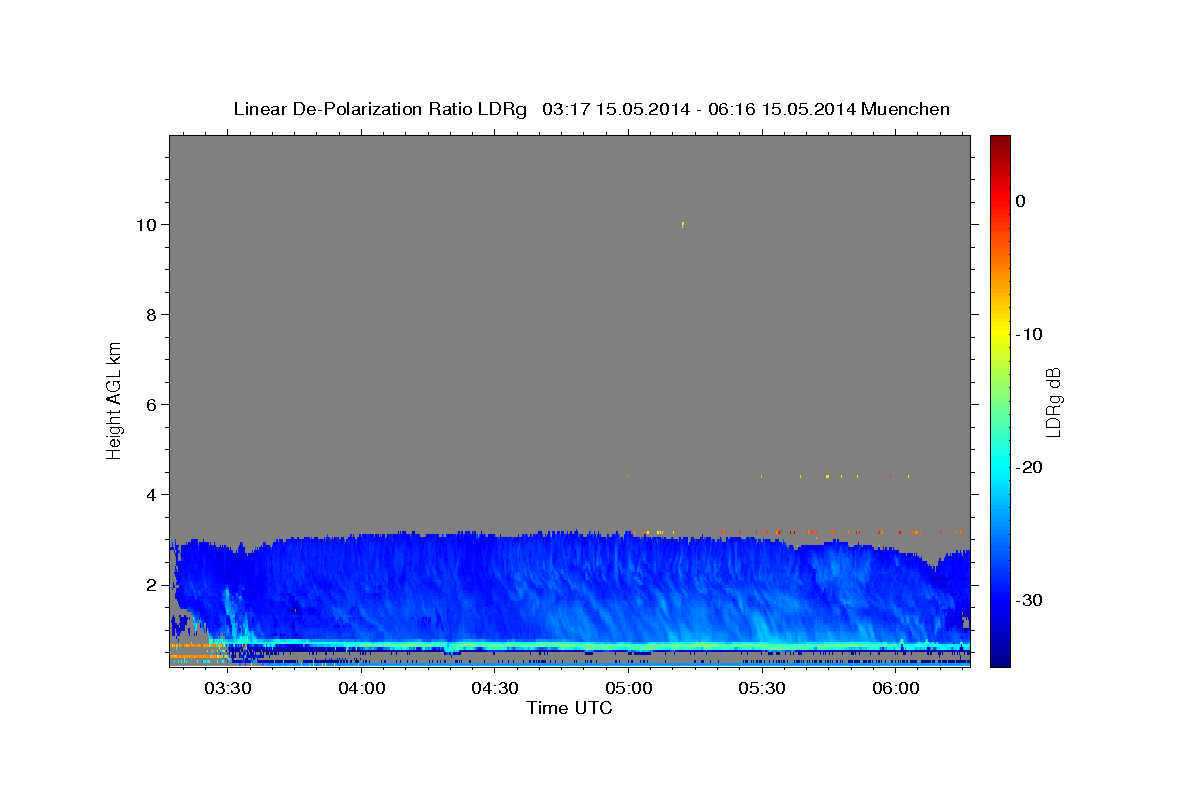Viewport: 1200px width, 800px height.
Task: Click the colorbar at the 0 dB level
Action: [x=1000, y=201]
